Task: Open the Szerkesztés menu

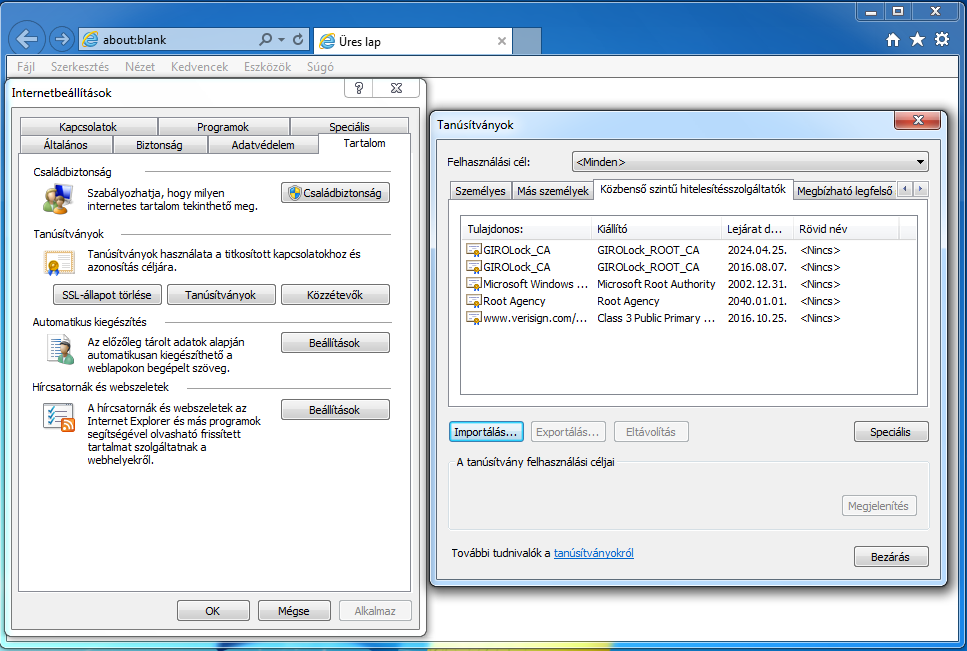Action: [80, 67]
